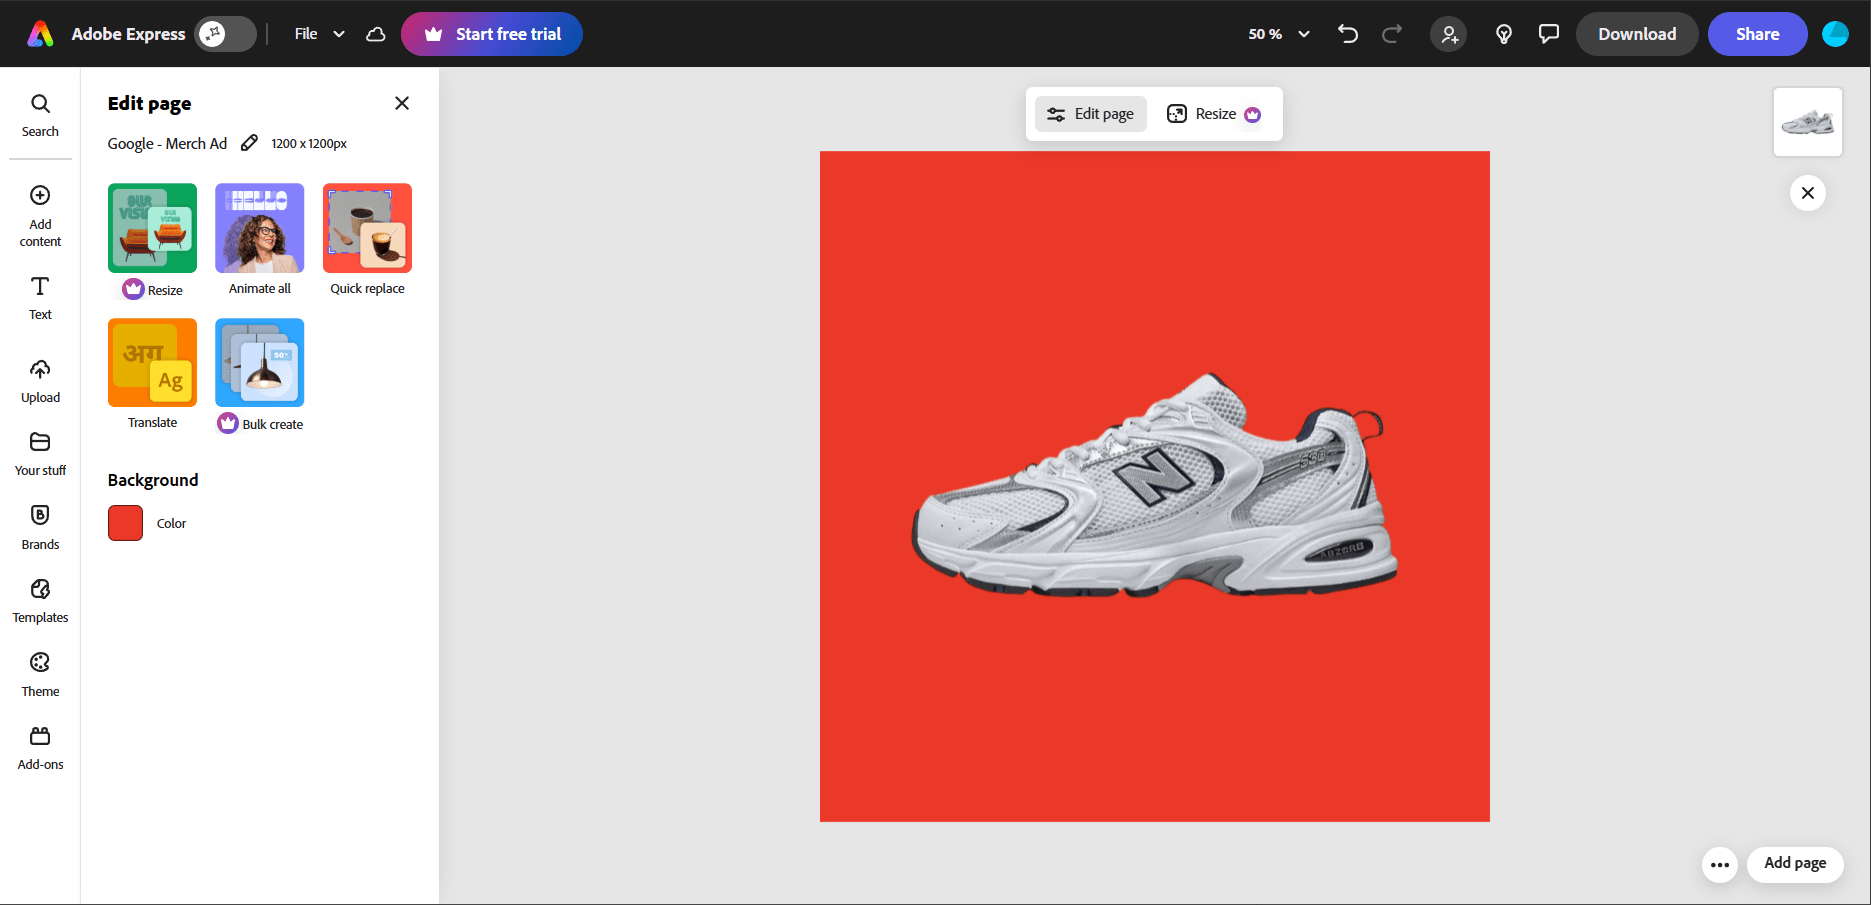Image resolution: width=1871 pixels, height=905 pixels.
Task: Select the Animate all card
Action: [x=260, y=240]
